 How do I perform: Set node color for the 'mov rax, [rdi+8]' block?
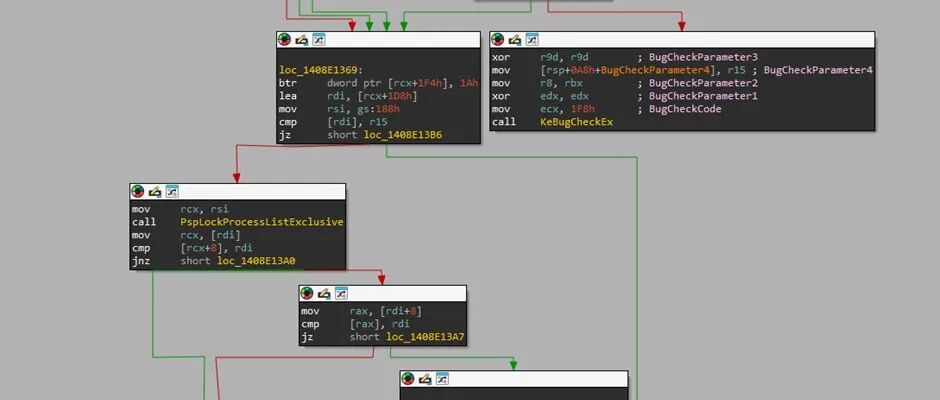tap(307, 293)
